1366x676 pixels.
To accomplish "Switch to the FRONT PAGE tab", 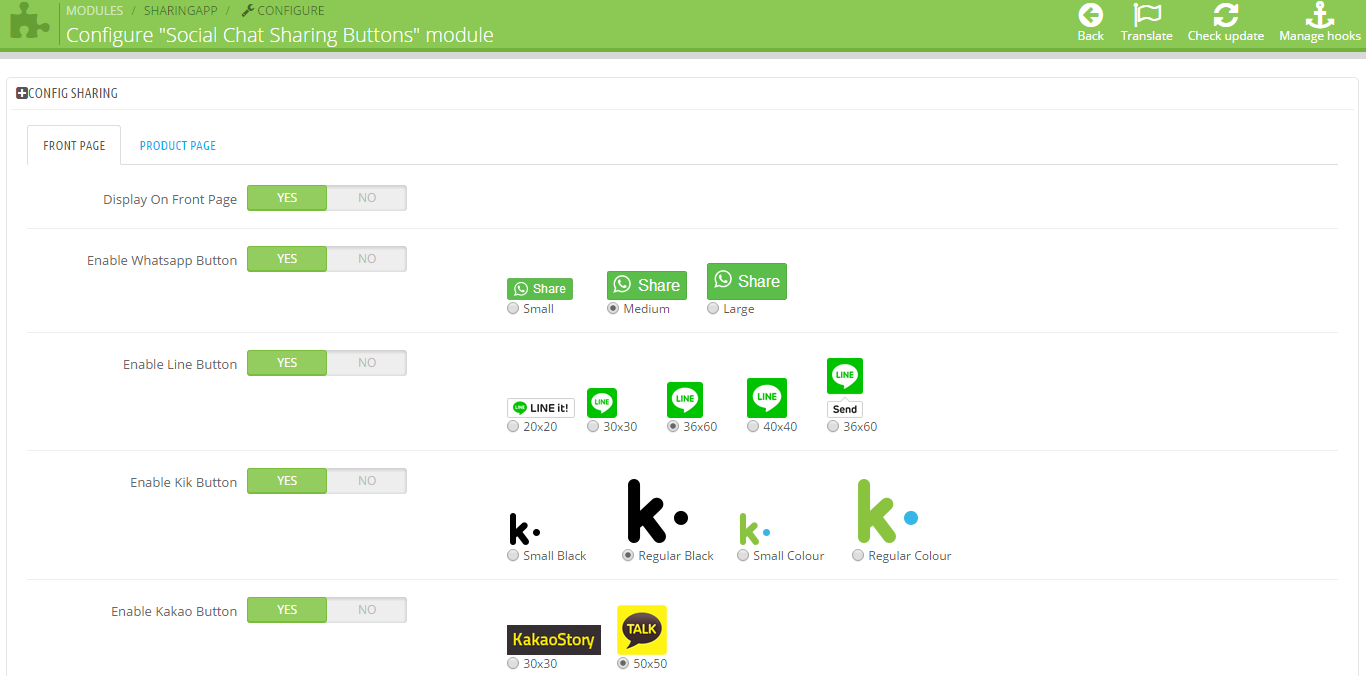I will [x=74, y=145].
